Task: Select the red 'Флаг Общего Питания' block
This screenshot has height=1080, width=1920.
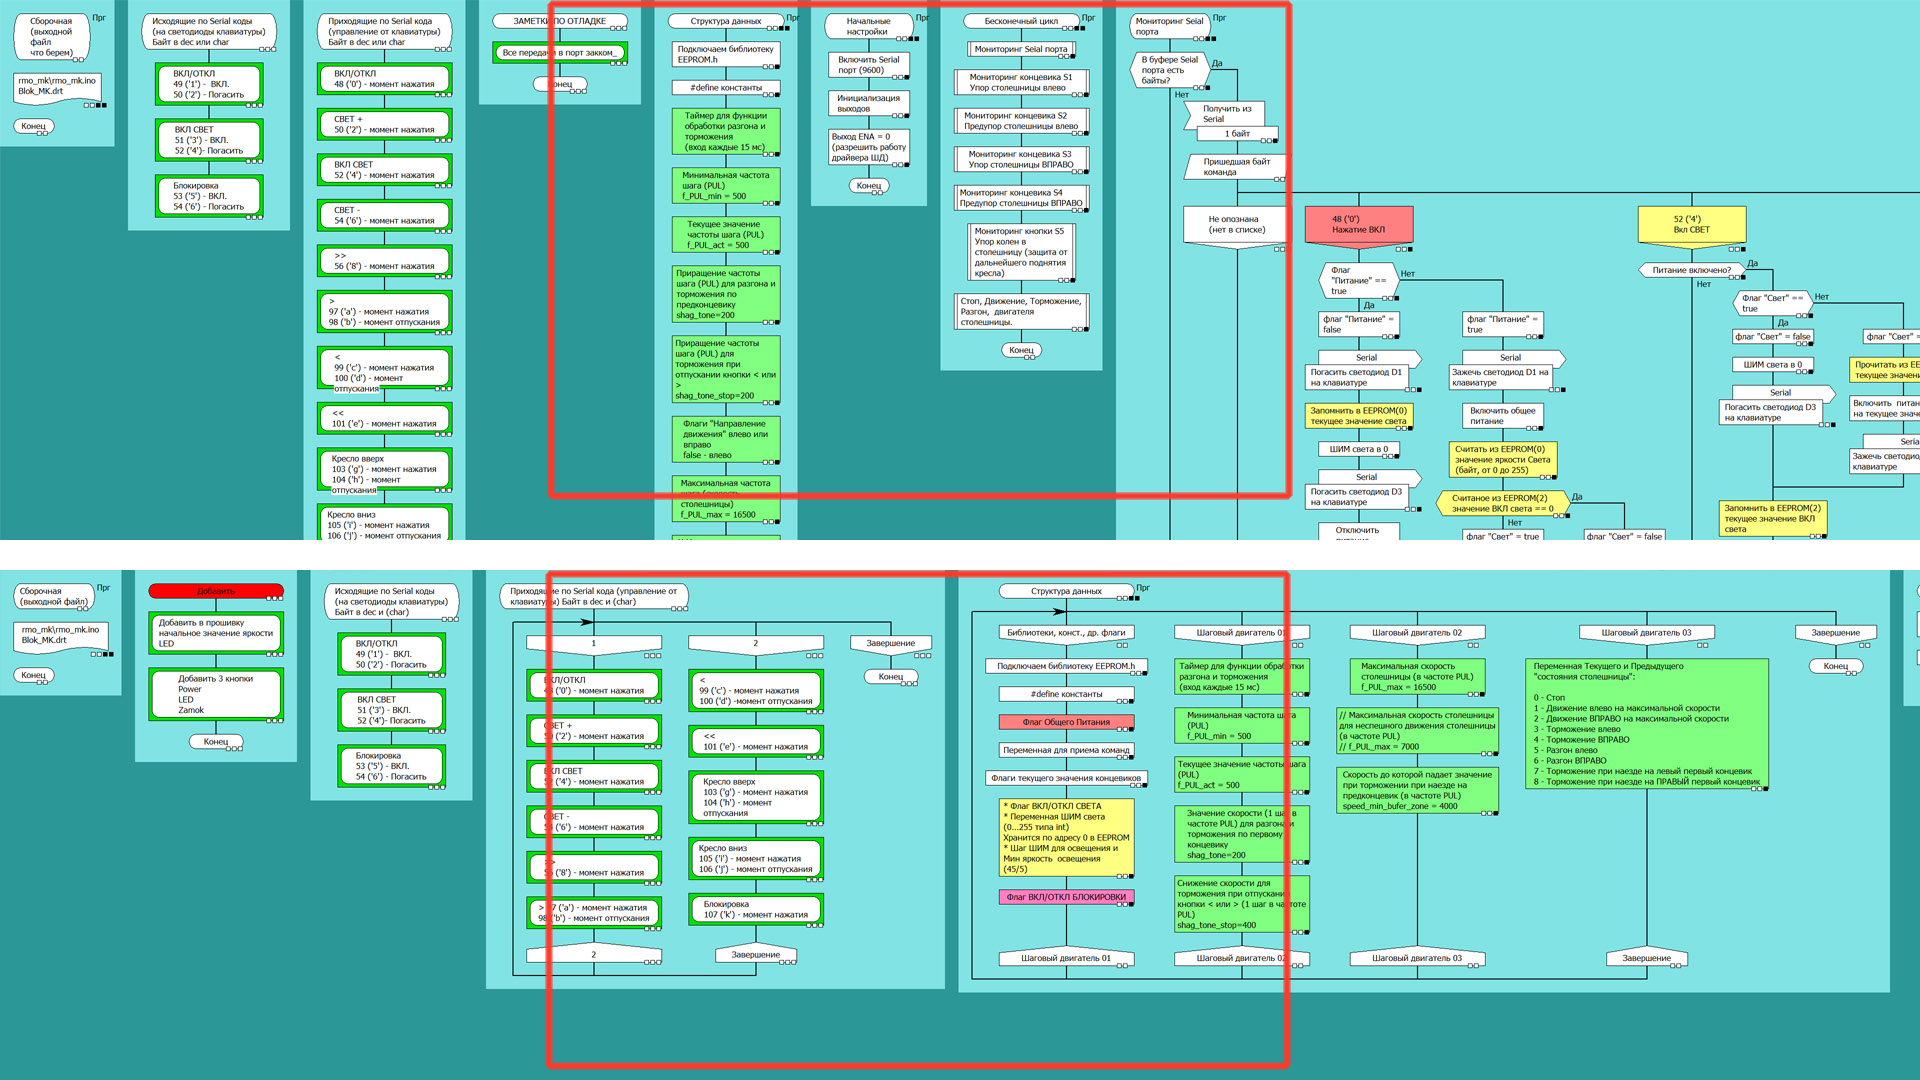Action: (1066, 721)
